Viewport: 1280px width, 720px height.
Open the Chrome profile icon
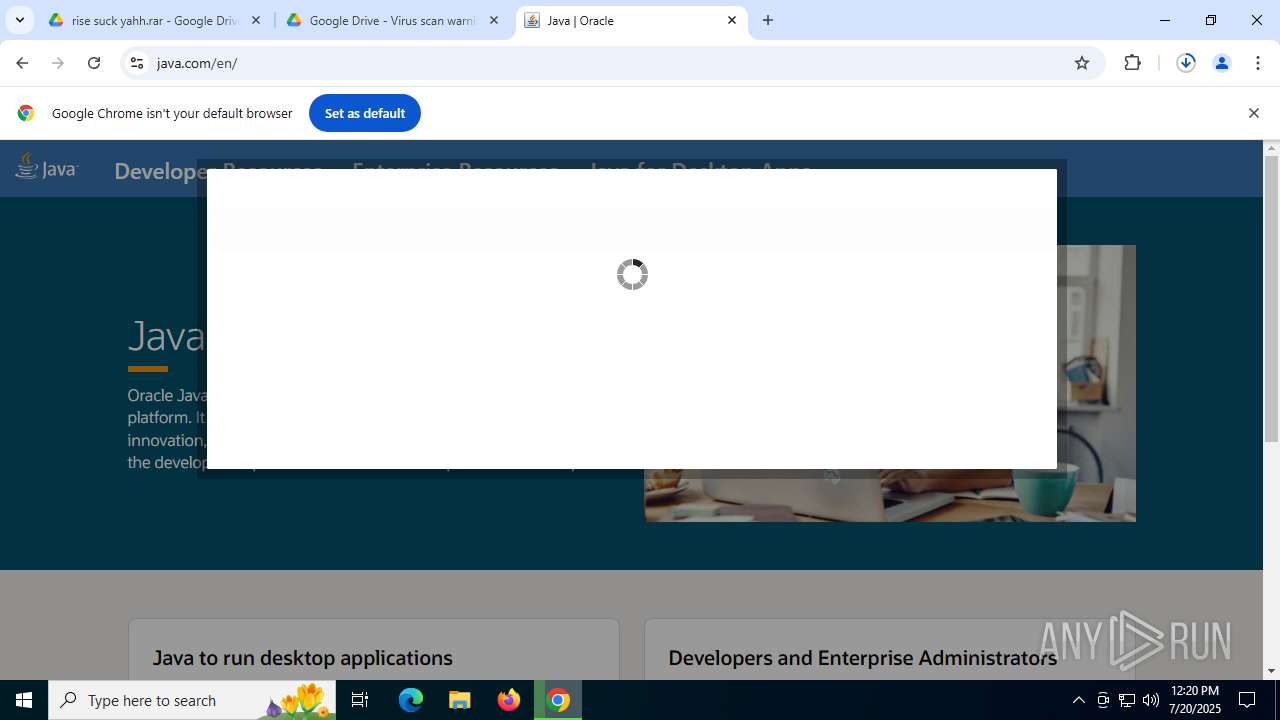[1221, 63]
